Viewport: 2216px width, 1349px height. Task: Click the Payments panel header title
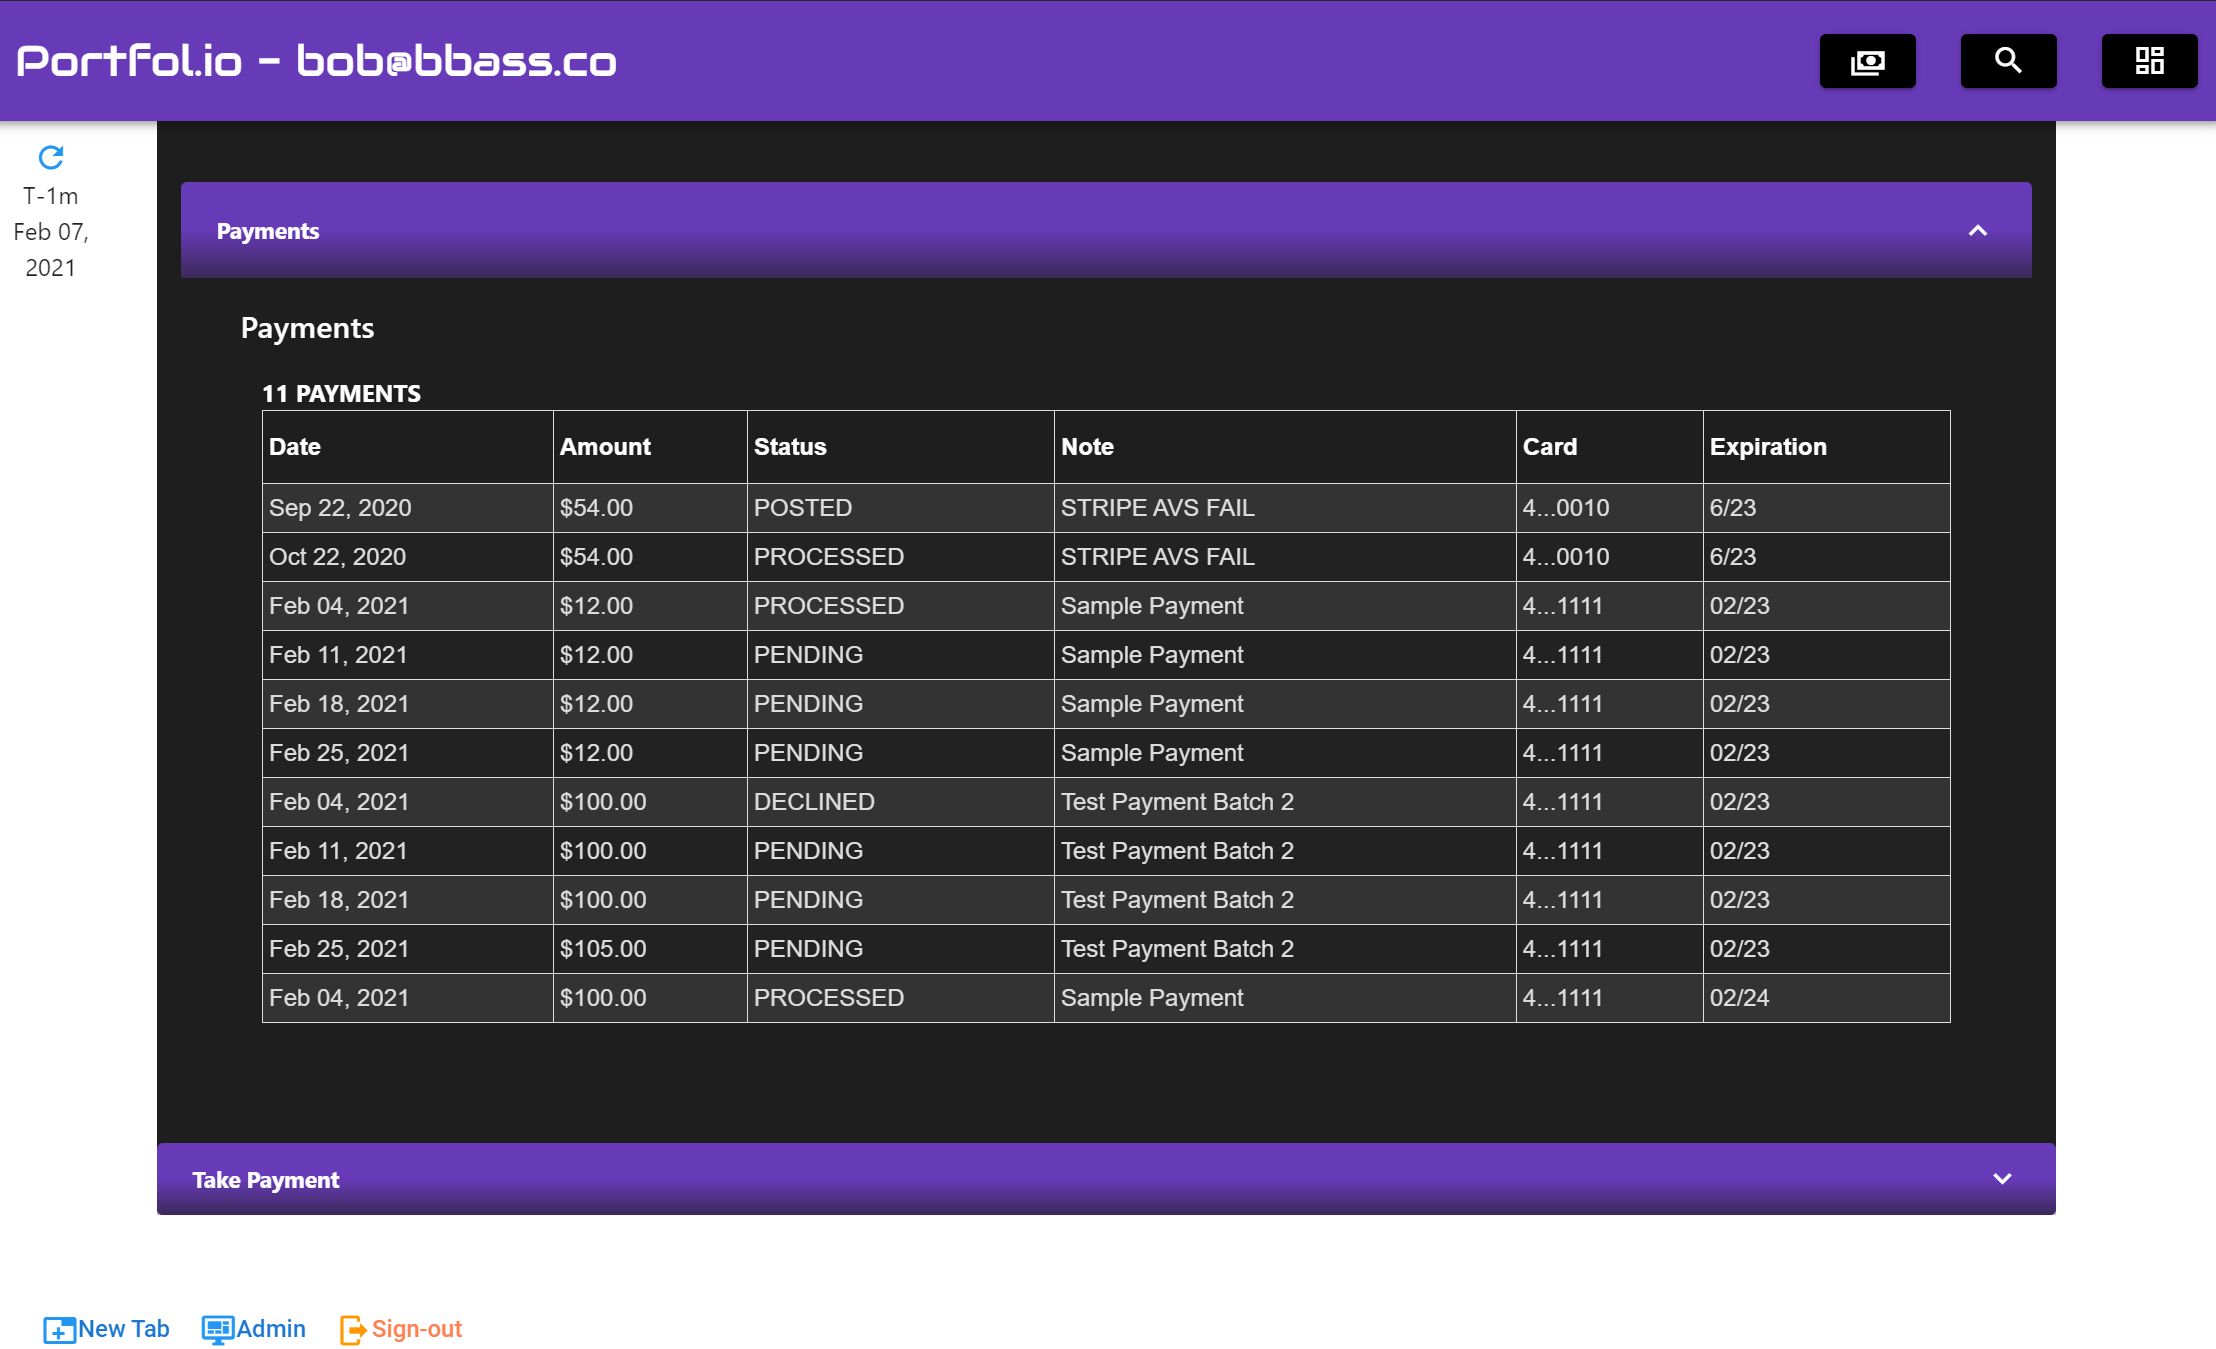[x=268, y=231]
